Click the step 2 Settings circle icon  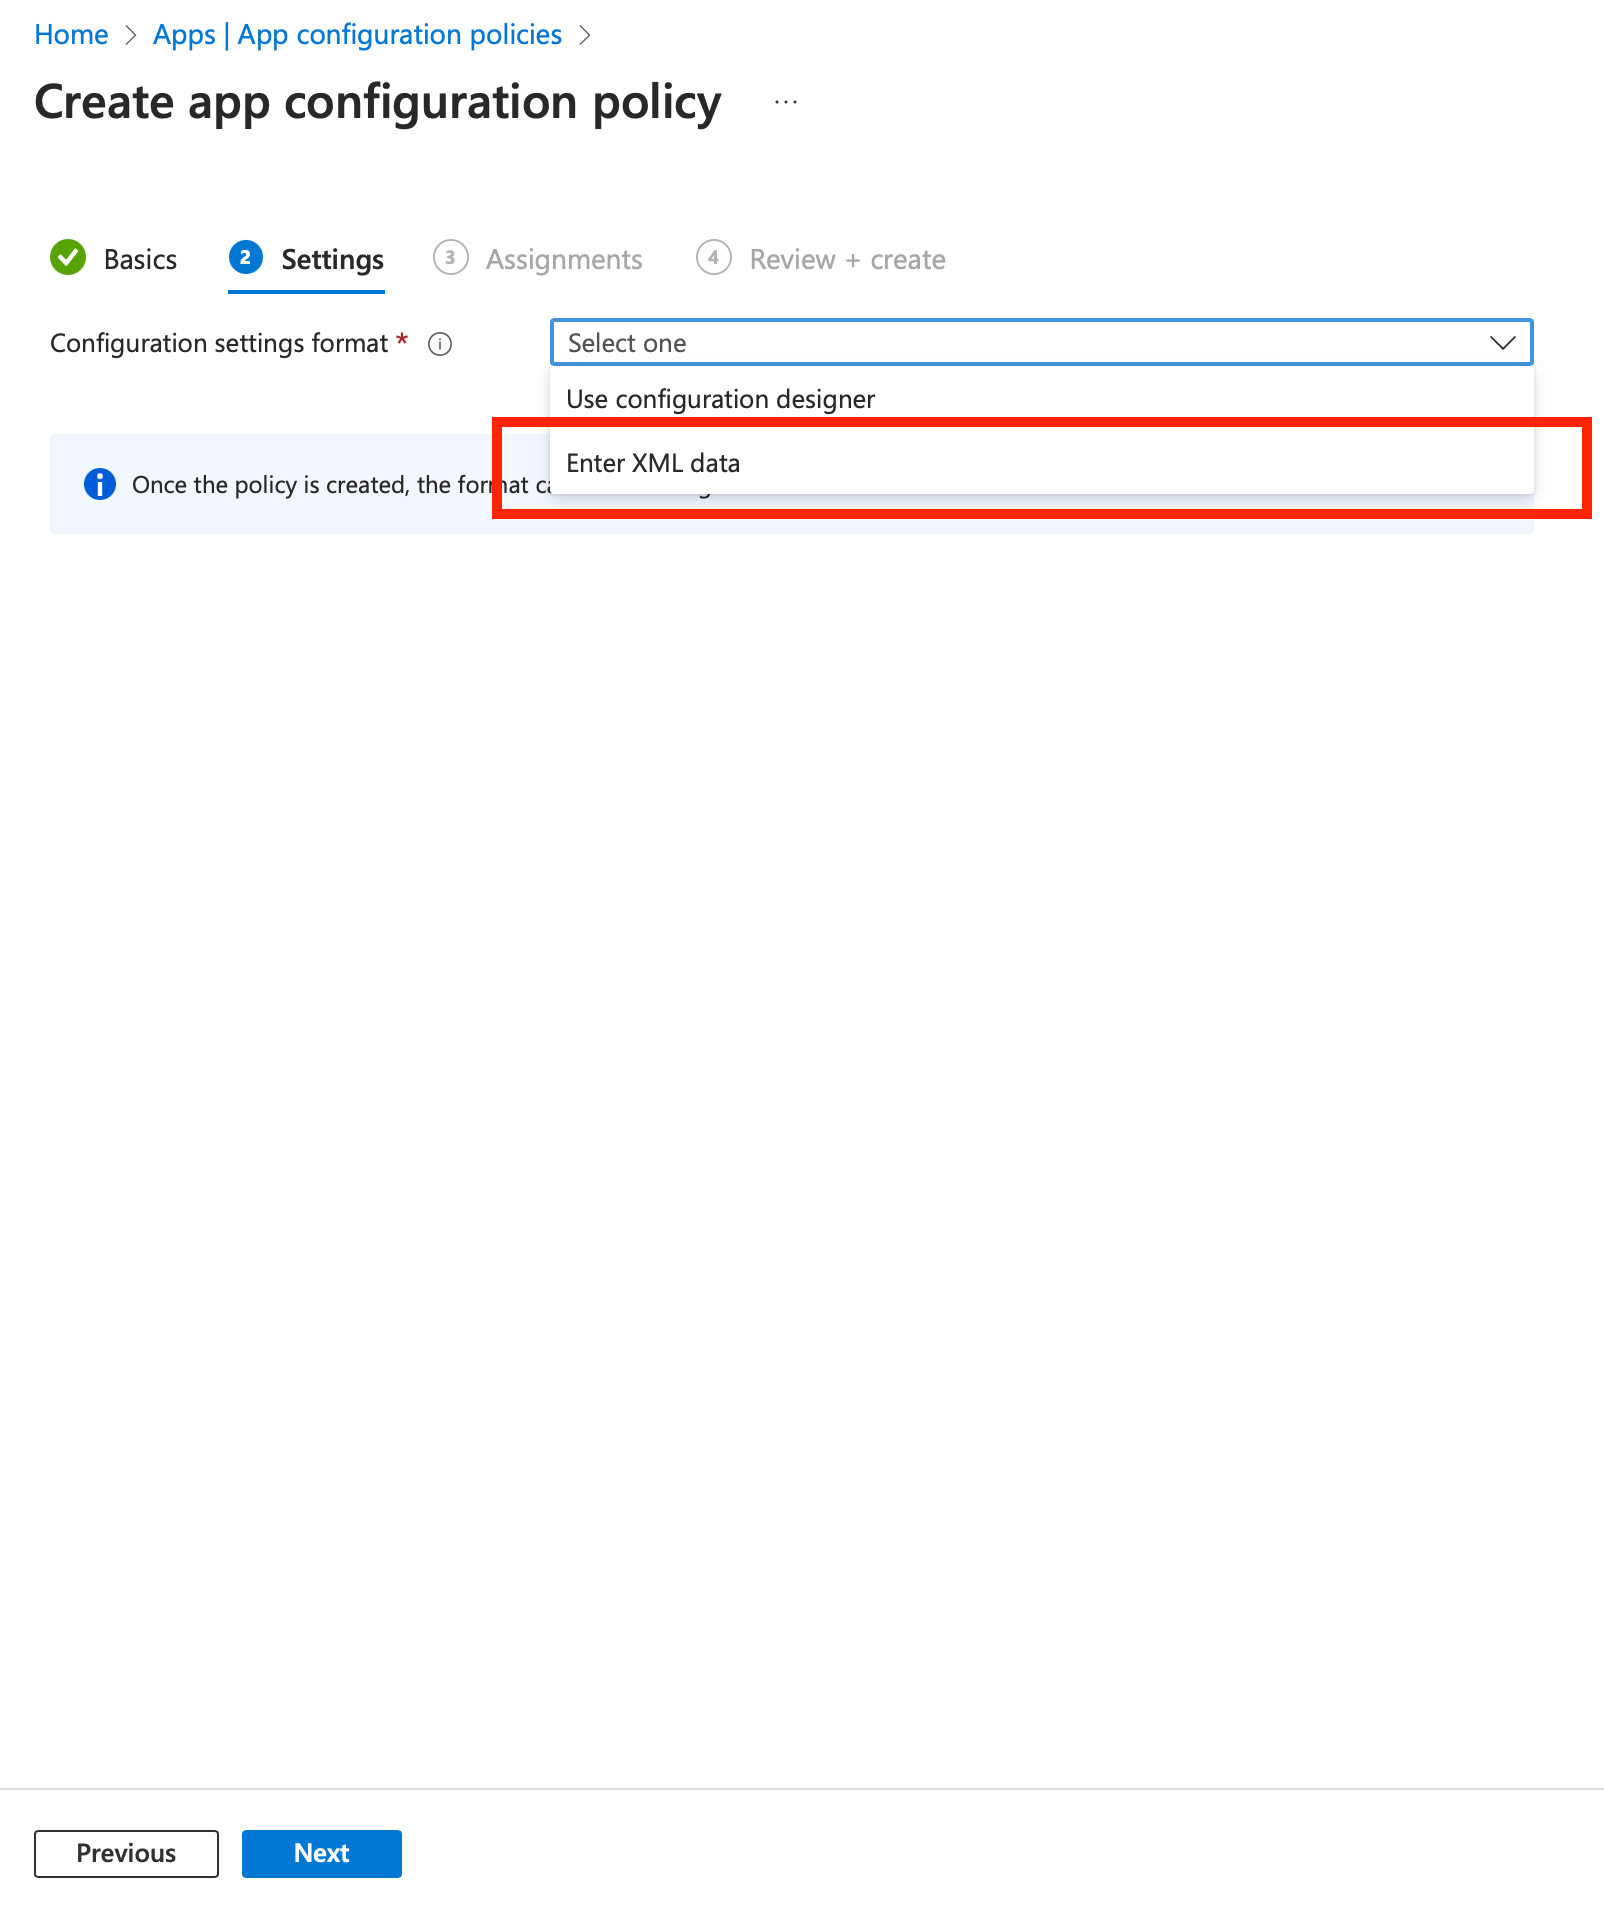[x=245, y=258]
